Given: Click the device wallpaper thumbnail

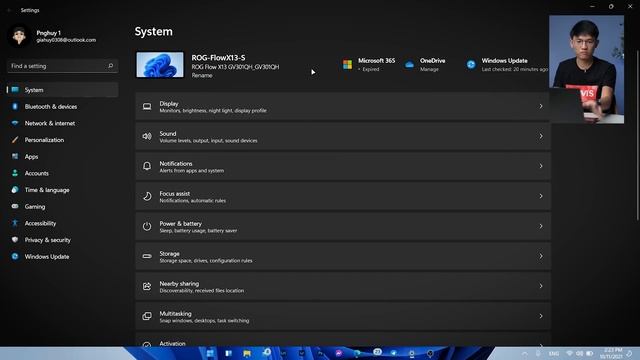Looking at the screenshot, I should 160,64.
